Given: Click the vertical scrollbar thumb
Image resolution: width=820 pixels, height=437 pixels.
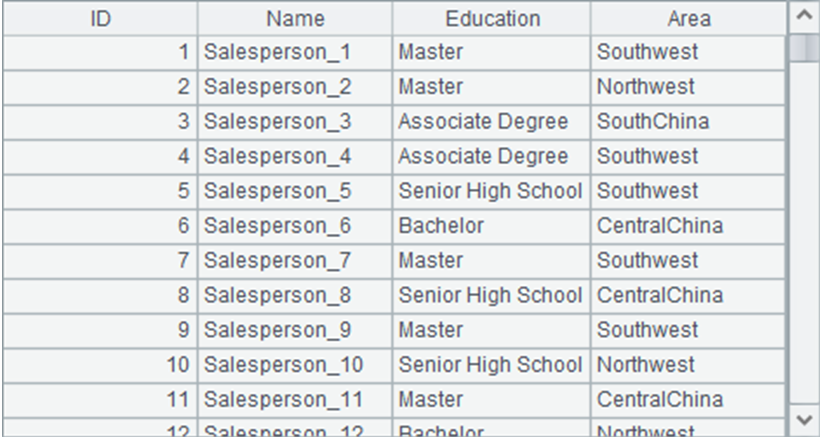Looking at the screenshot, I should click(x=804, y=50).
